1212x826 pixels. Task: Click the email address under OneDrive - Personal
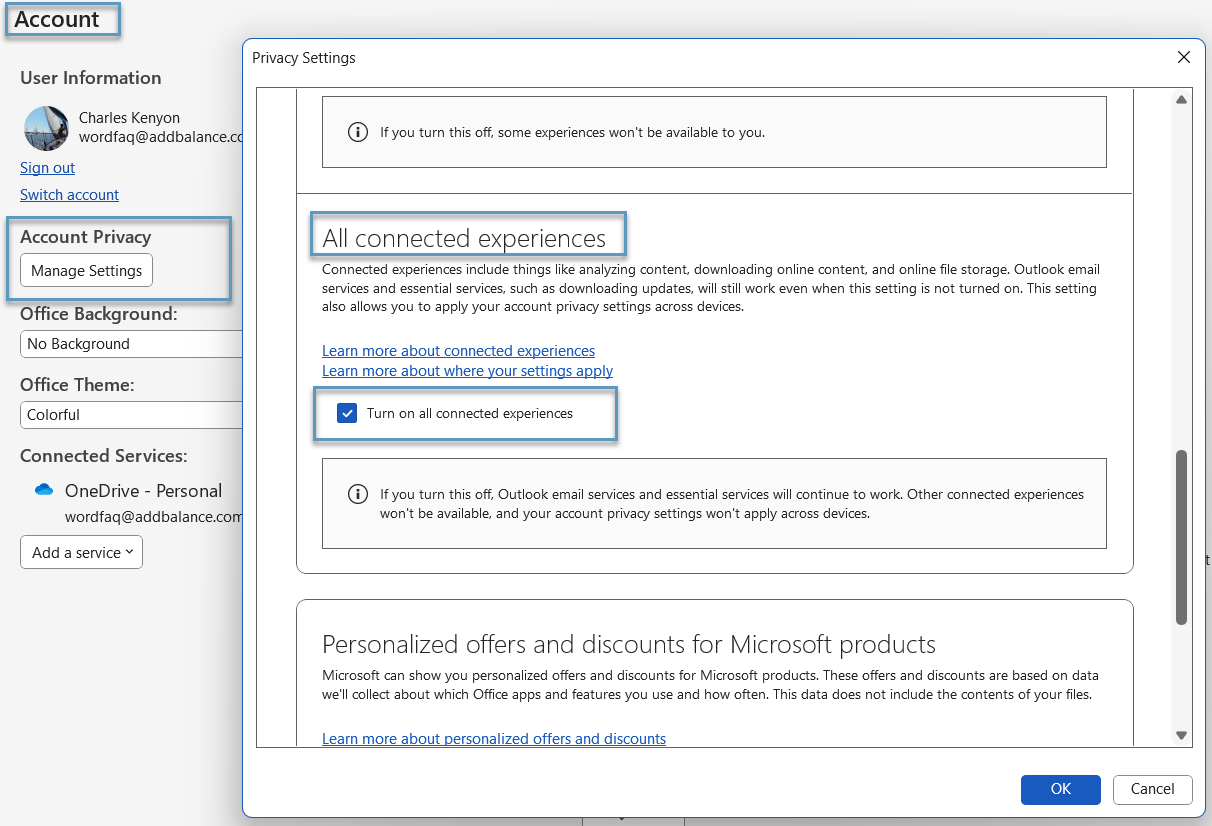point(154,517)
